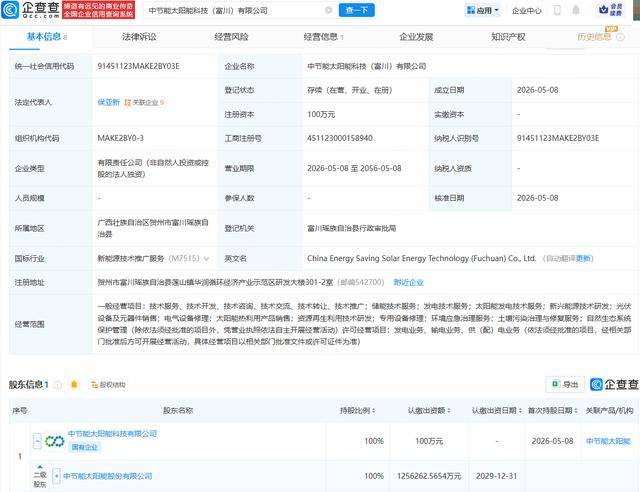Click 关联企业 9 icon link
The image size is (640, 492).
click(x=144, y=102)
